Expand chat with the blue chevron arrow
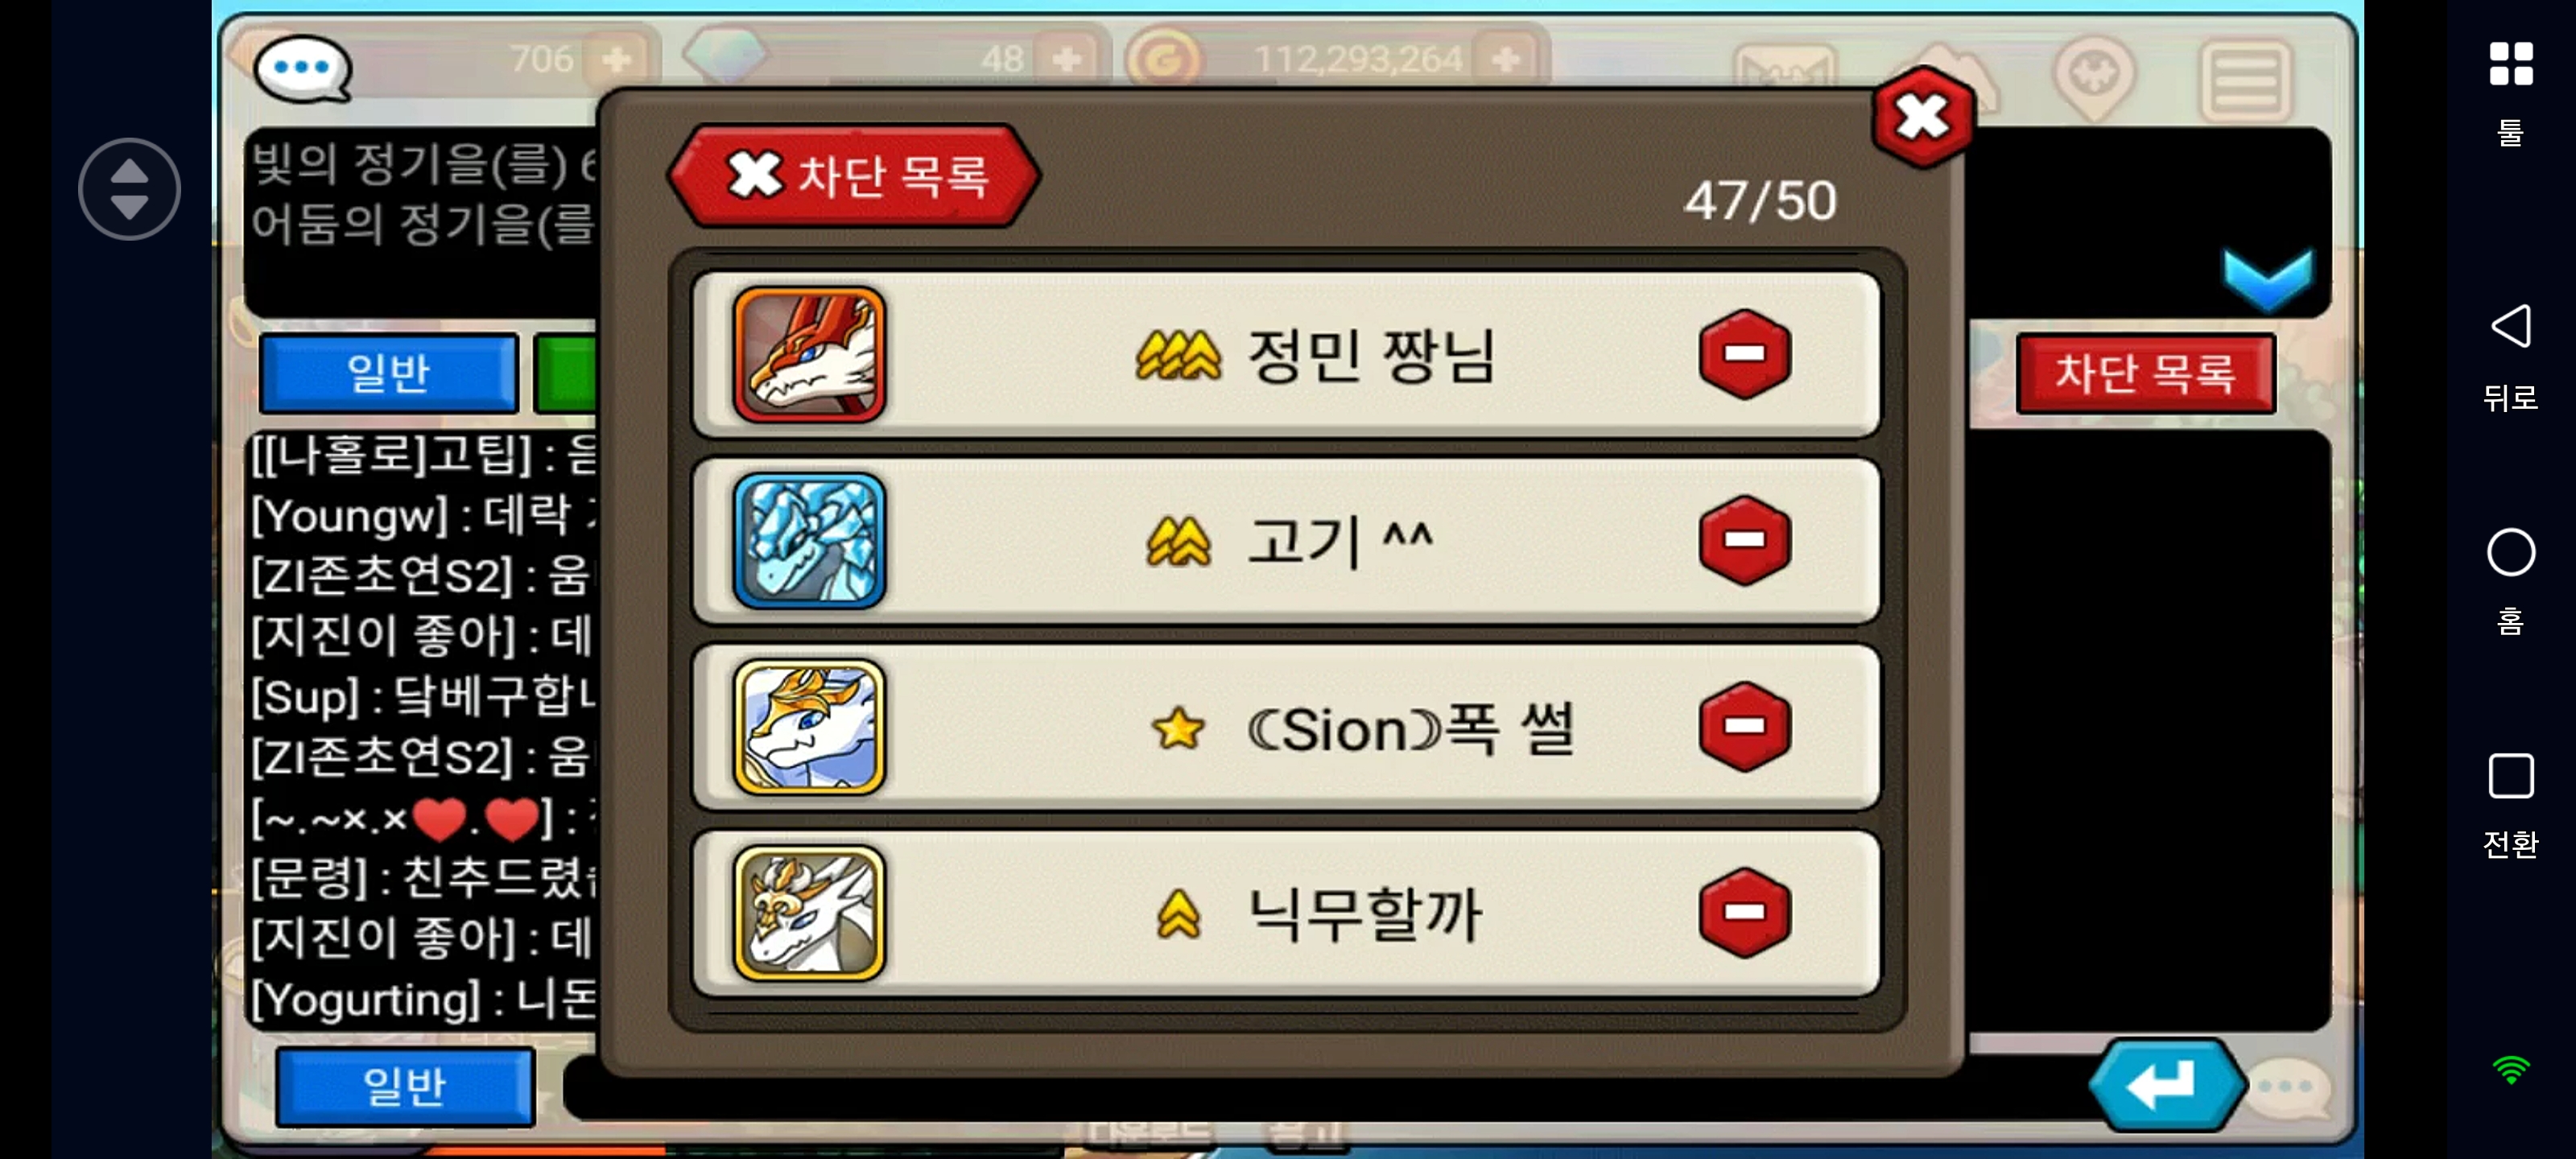The width and height of the screenshot is (2576, 1159). tap(2267, 279)
